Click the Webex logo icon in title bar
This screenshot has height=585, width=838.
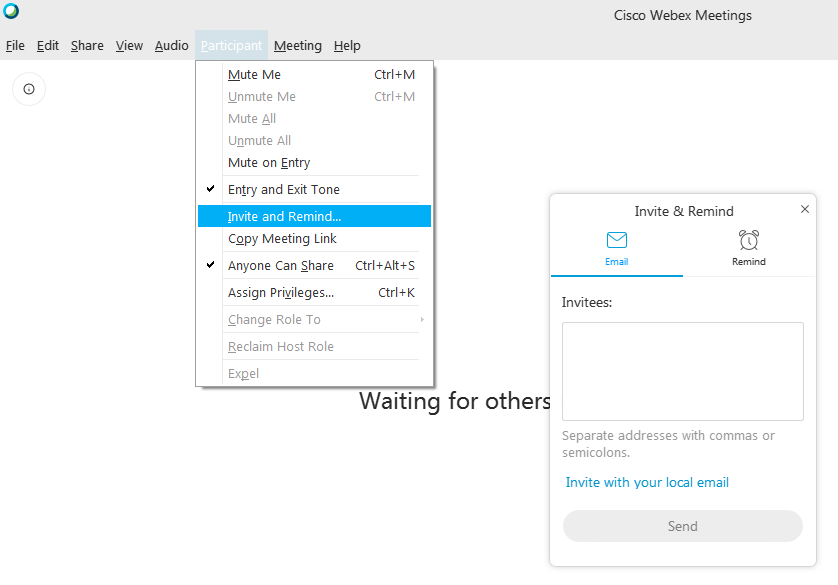pos(11,11)
